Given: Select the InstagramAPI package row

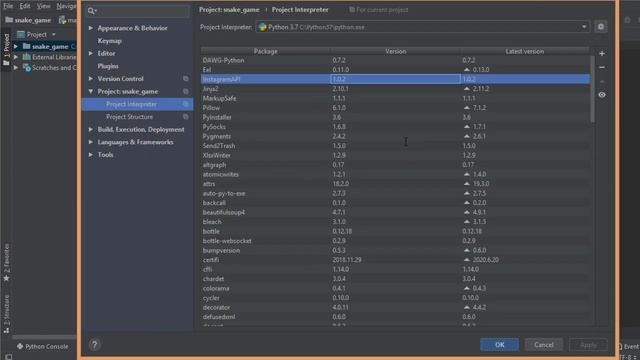Looking at the screenshot, I should point(395,79).
